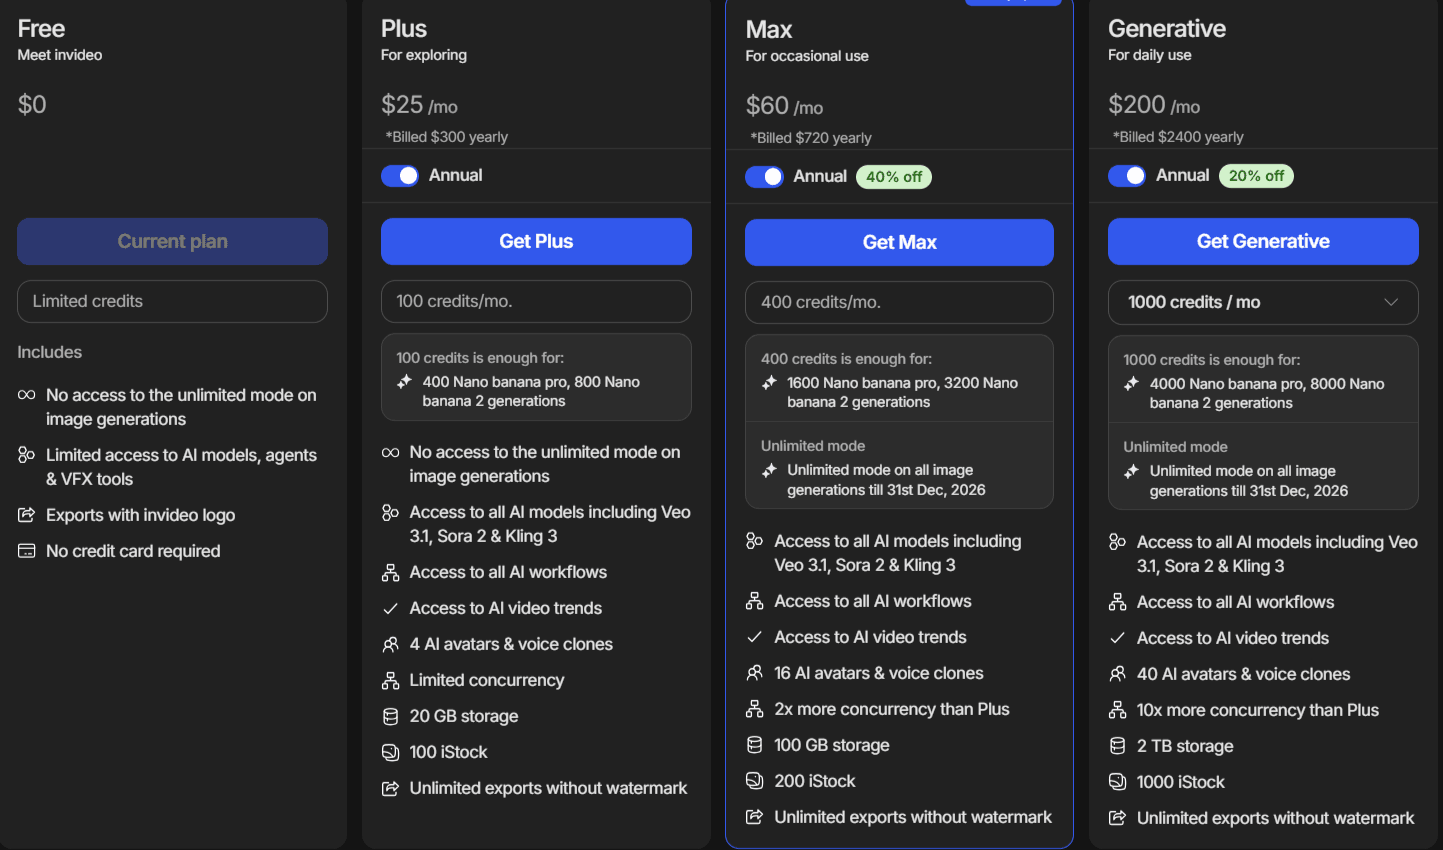The image size is (1443, 850).
Task: Click the export icon beside Exports with invideo logo
Action: pyautogui.click(x=27, y=515)
